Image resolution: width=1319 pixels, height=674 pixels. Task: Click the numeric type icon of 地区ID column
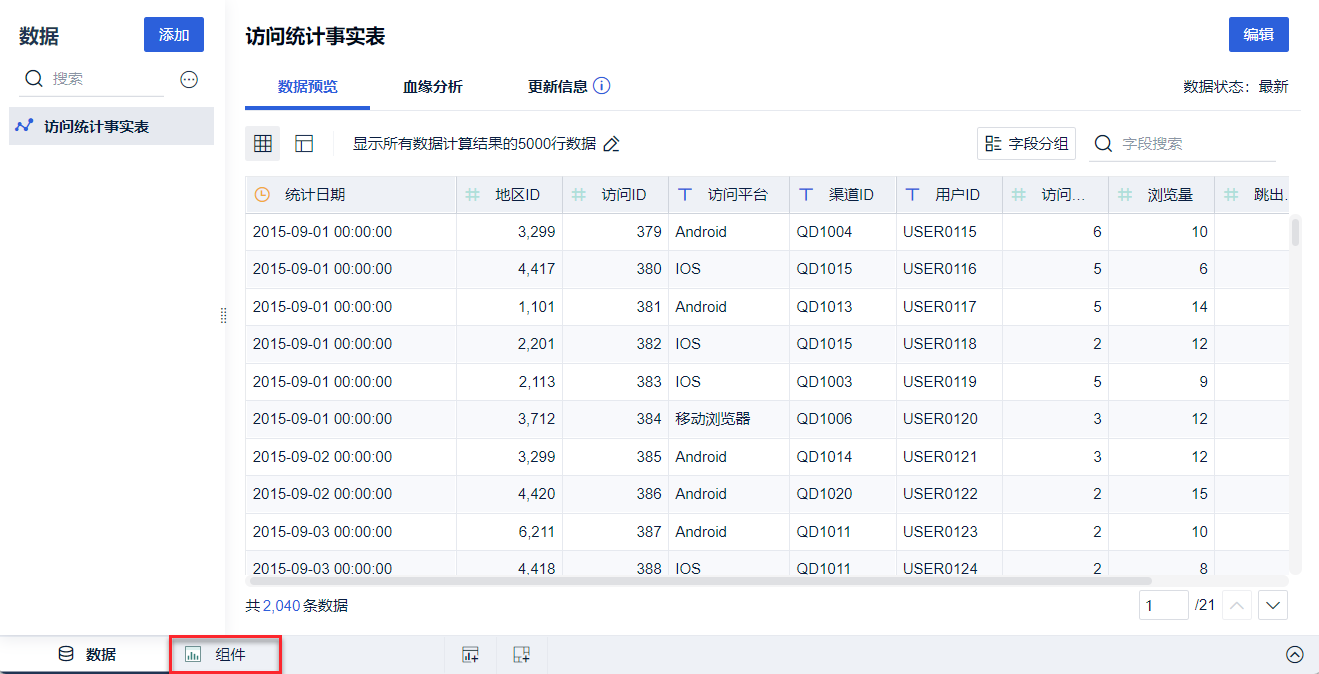(473, 195)
